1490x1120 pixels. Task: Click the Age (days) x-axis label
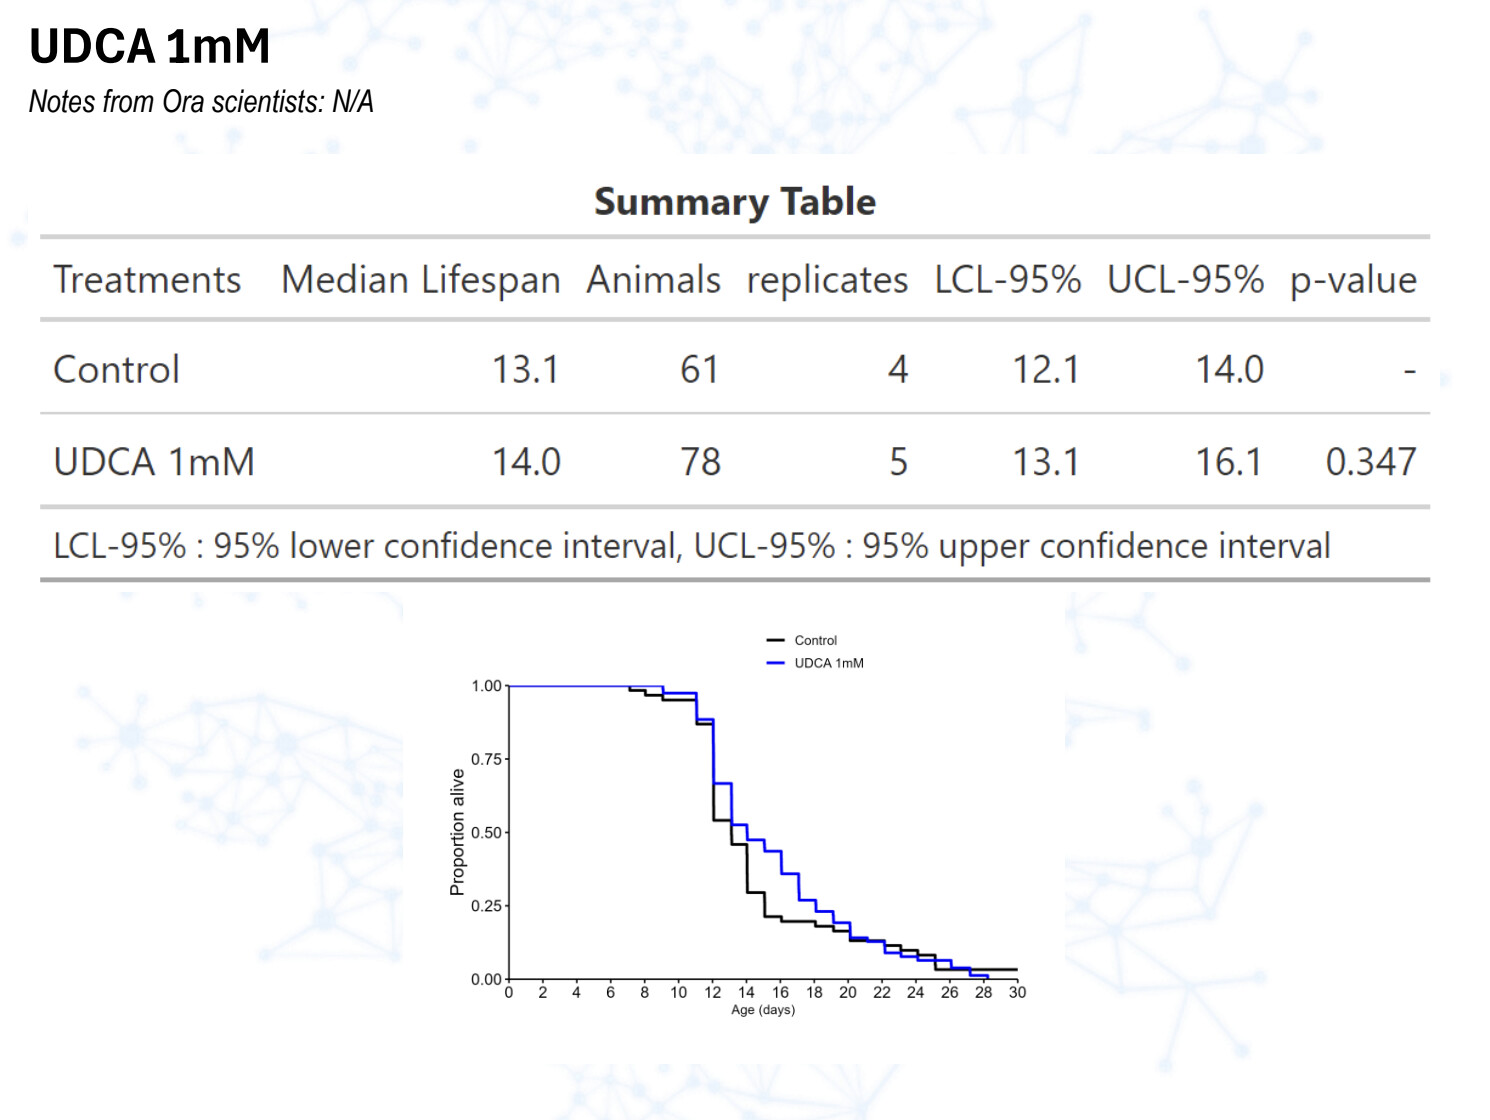pyautogui.click(x=763, y=1010)
